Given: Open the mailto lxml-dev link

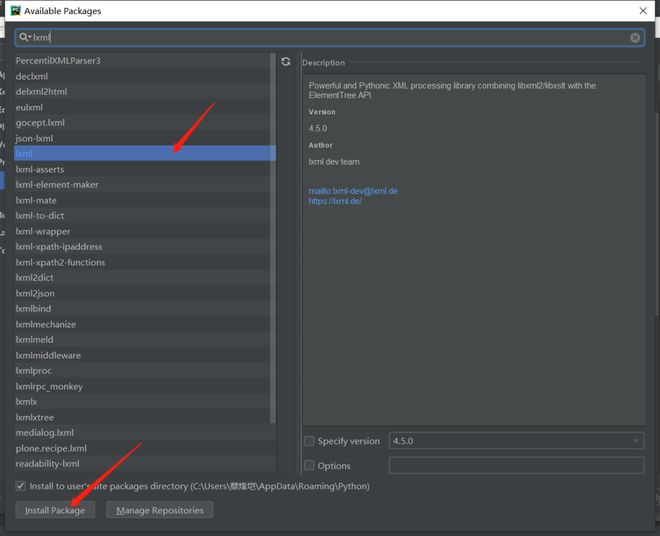Looking at the screenshot, I should (x=353, y=191).
